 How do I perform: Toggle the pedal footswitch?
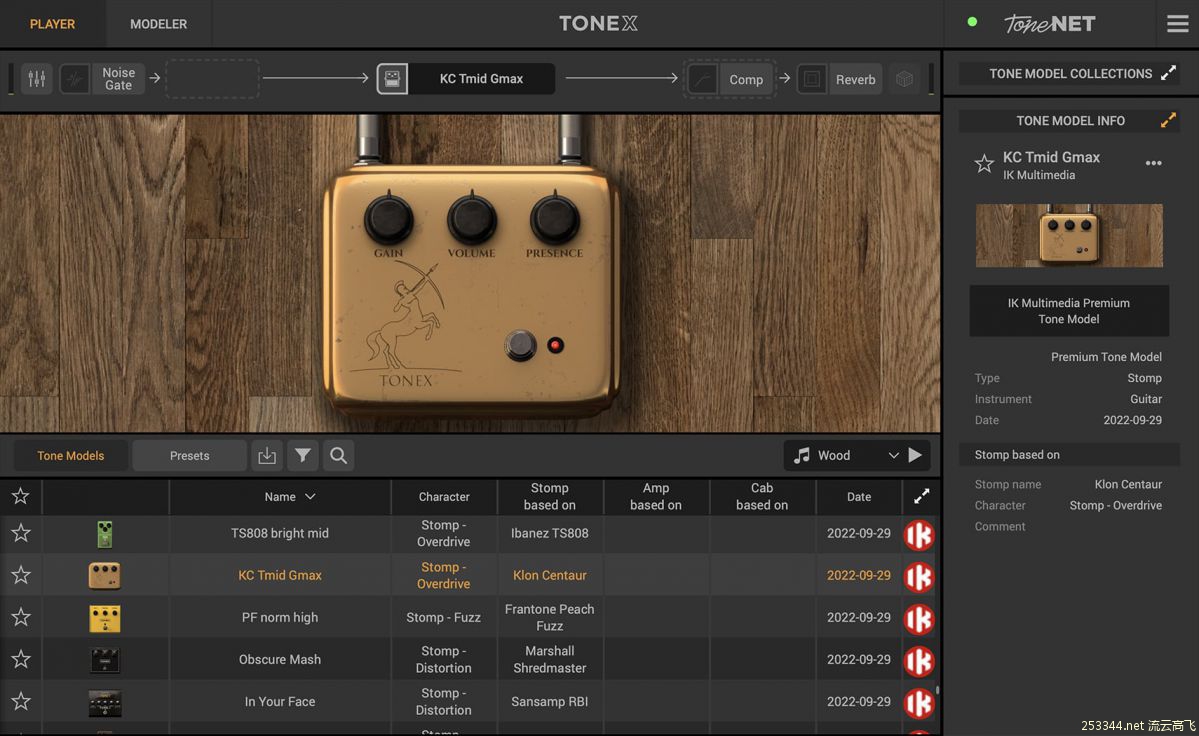tap(521, 345)
